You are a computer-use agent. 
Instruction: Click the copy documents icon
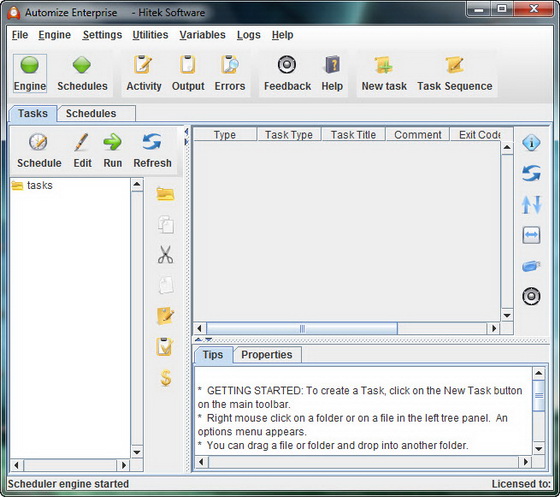[x=166, y=224]
